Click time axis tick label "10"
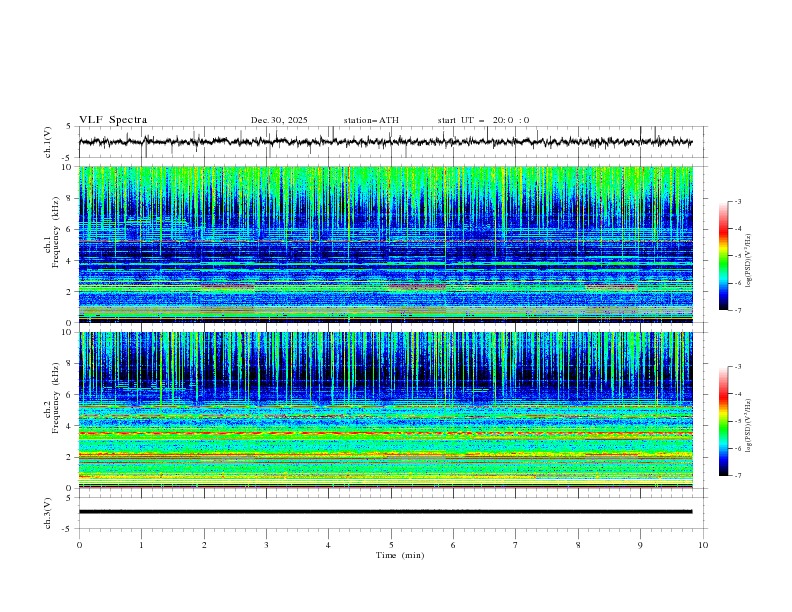792x612 pixels. click(x=703, y=545)
